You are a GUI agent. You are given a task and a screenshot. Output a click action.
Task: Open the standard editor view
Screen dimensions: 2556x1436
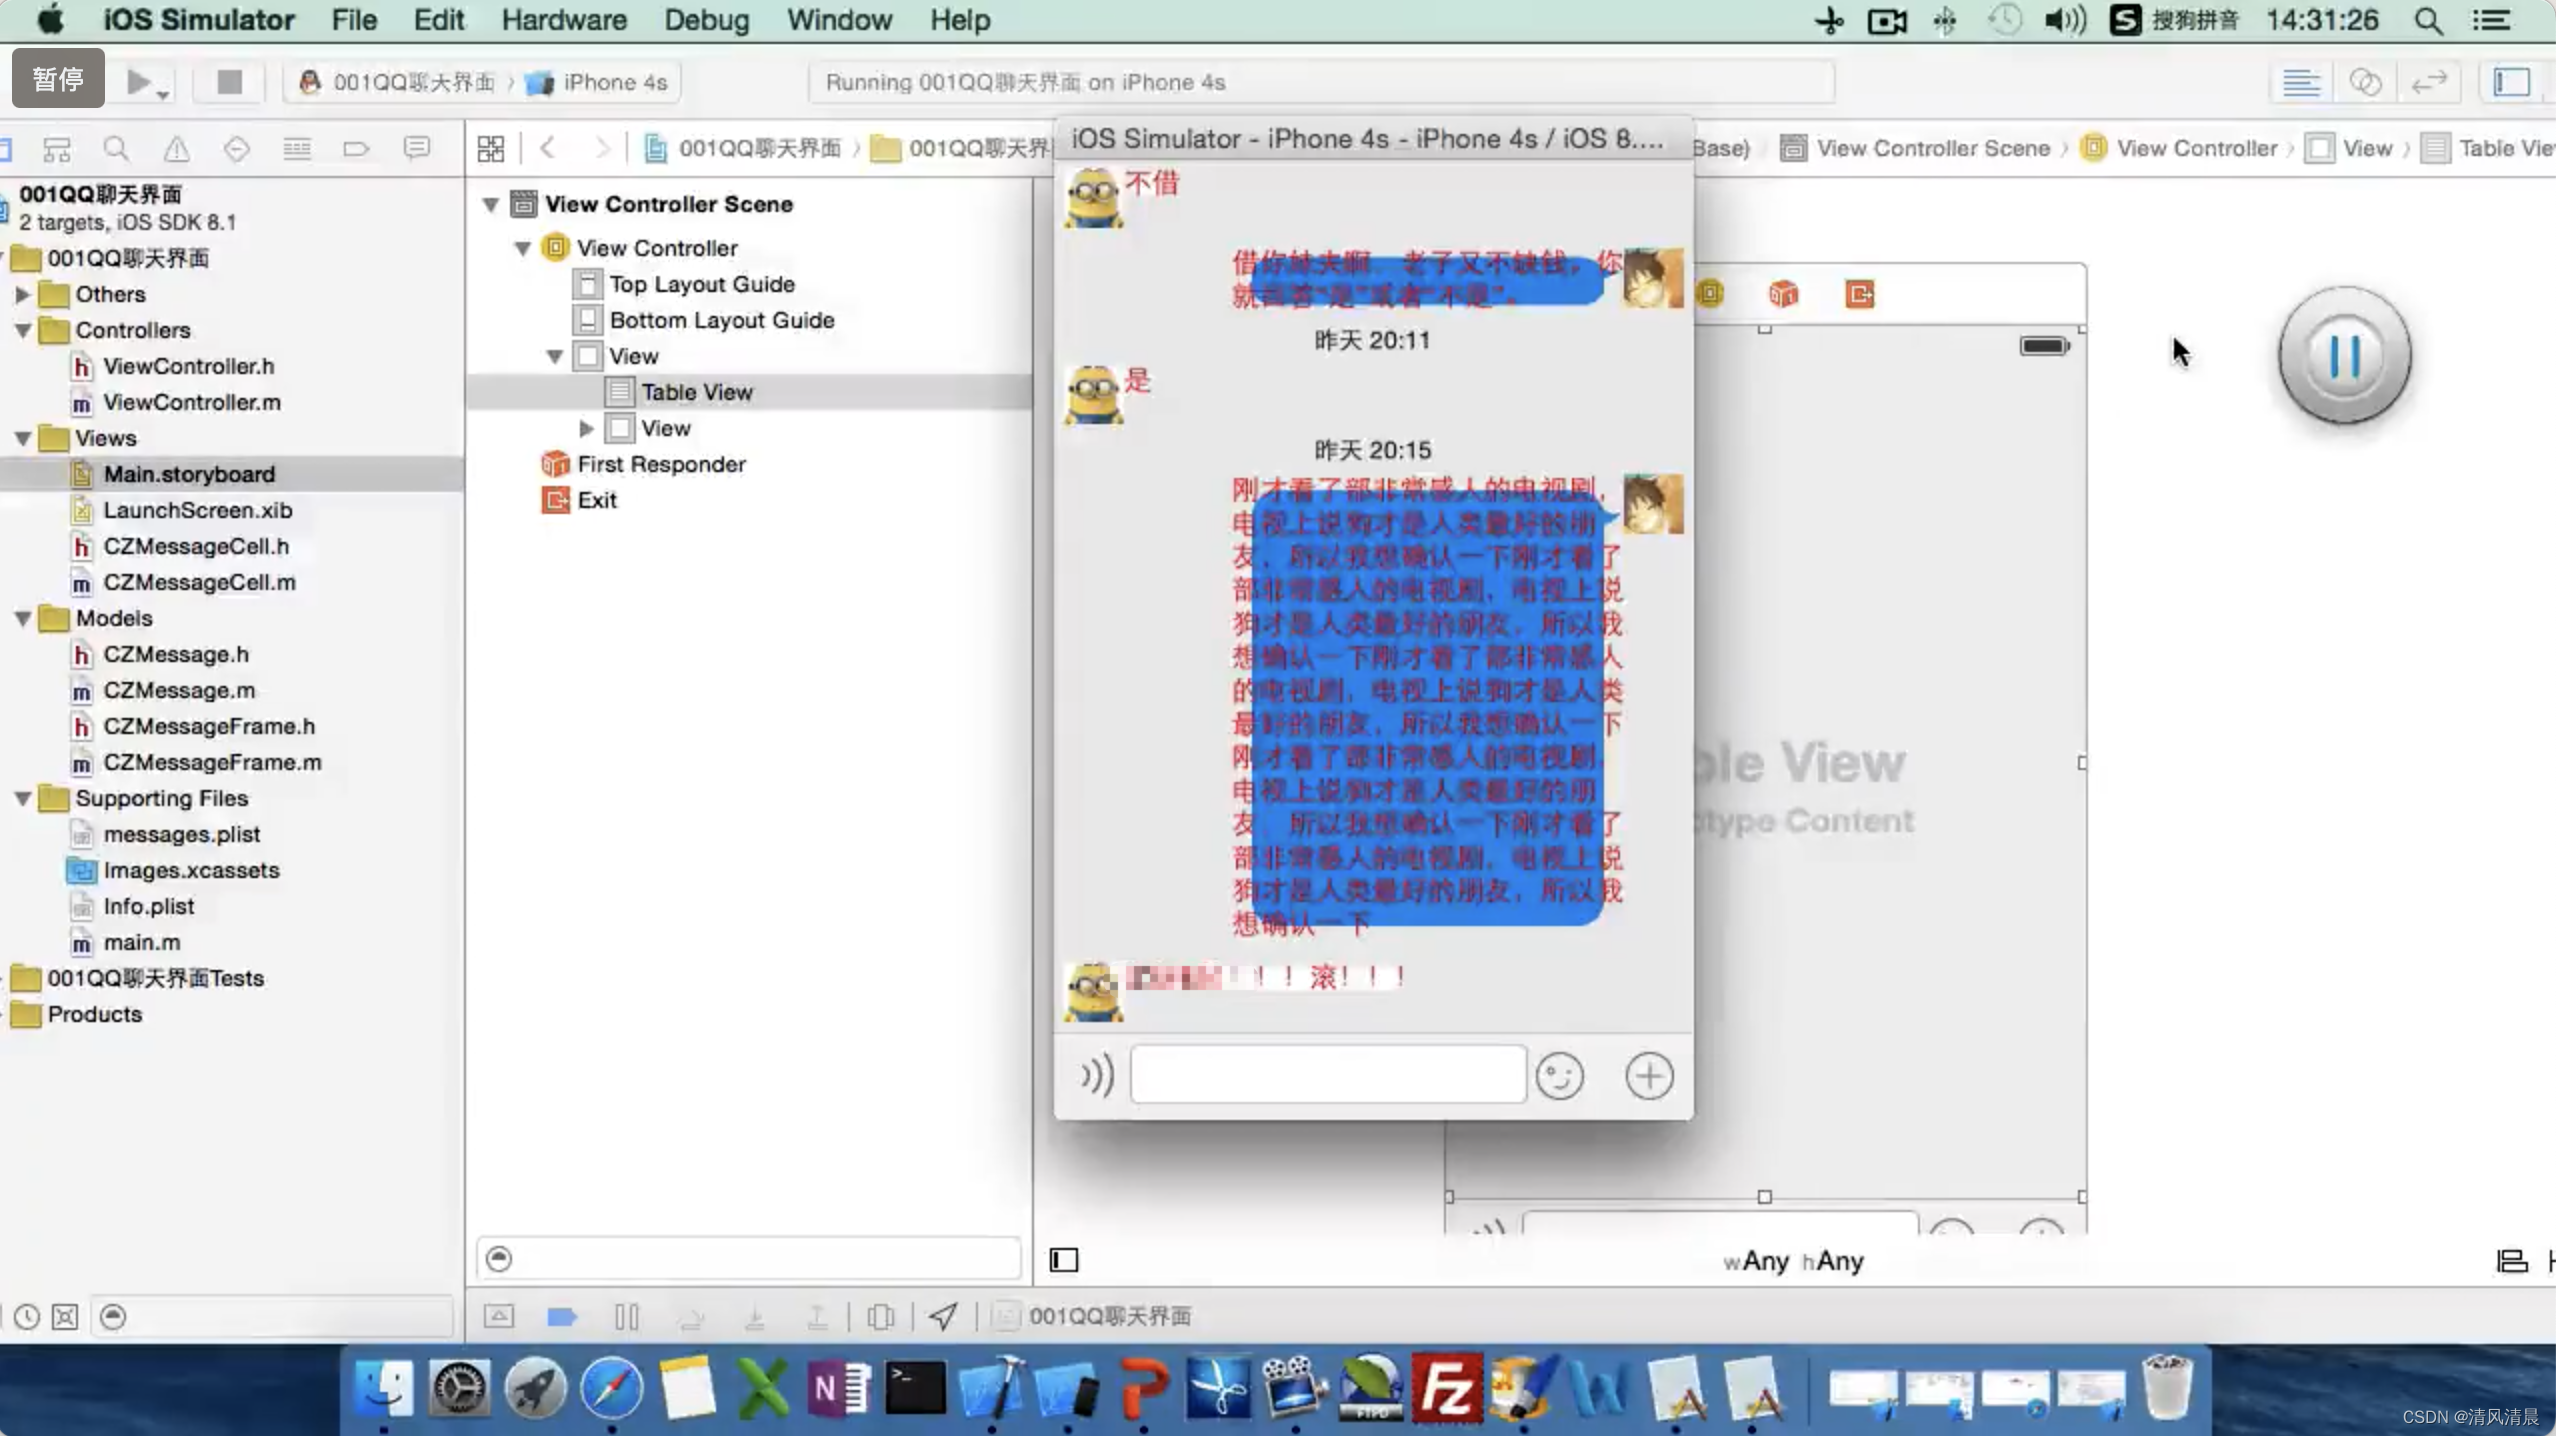pos(2301,82)
